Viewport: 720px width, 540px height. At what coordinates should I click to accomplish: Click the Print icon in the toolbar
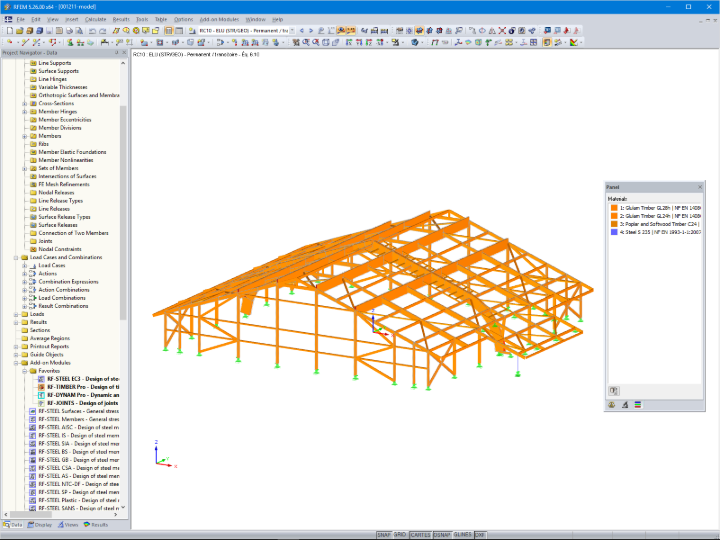(69, 31)
